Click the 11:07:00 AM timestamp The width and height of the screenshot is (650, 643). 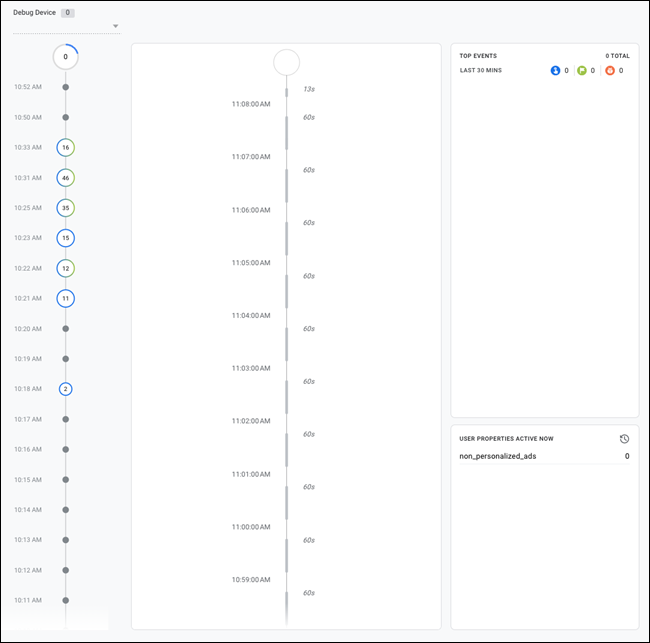251,157
